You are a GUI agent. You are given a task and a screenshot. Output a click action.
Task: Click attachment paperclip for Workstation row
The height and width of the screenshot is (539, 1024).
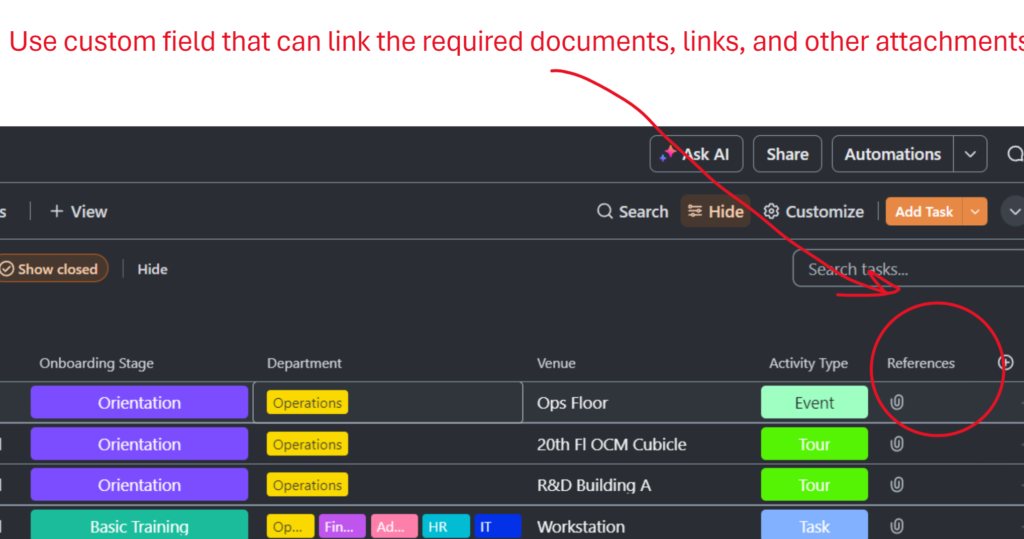tap(897, 526)
